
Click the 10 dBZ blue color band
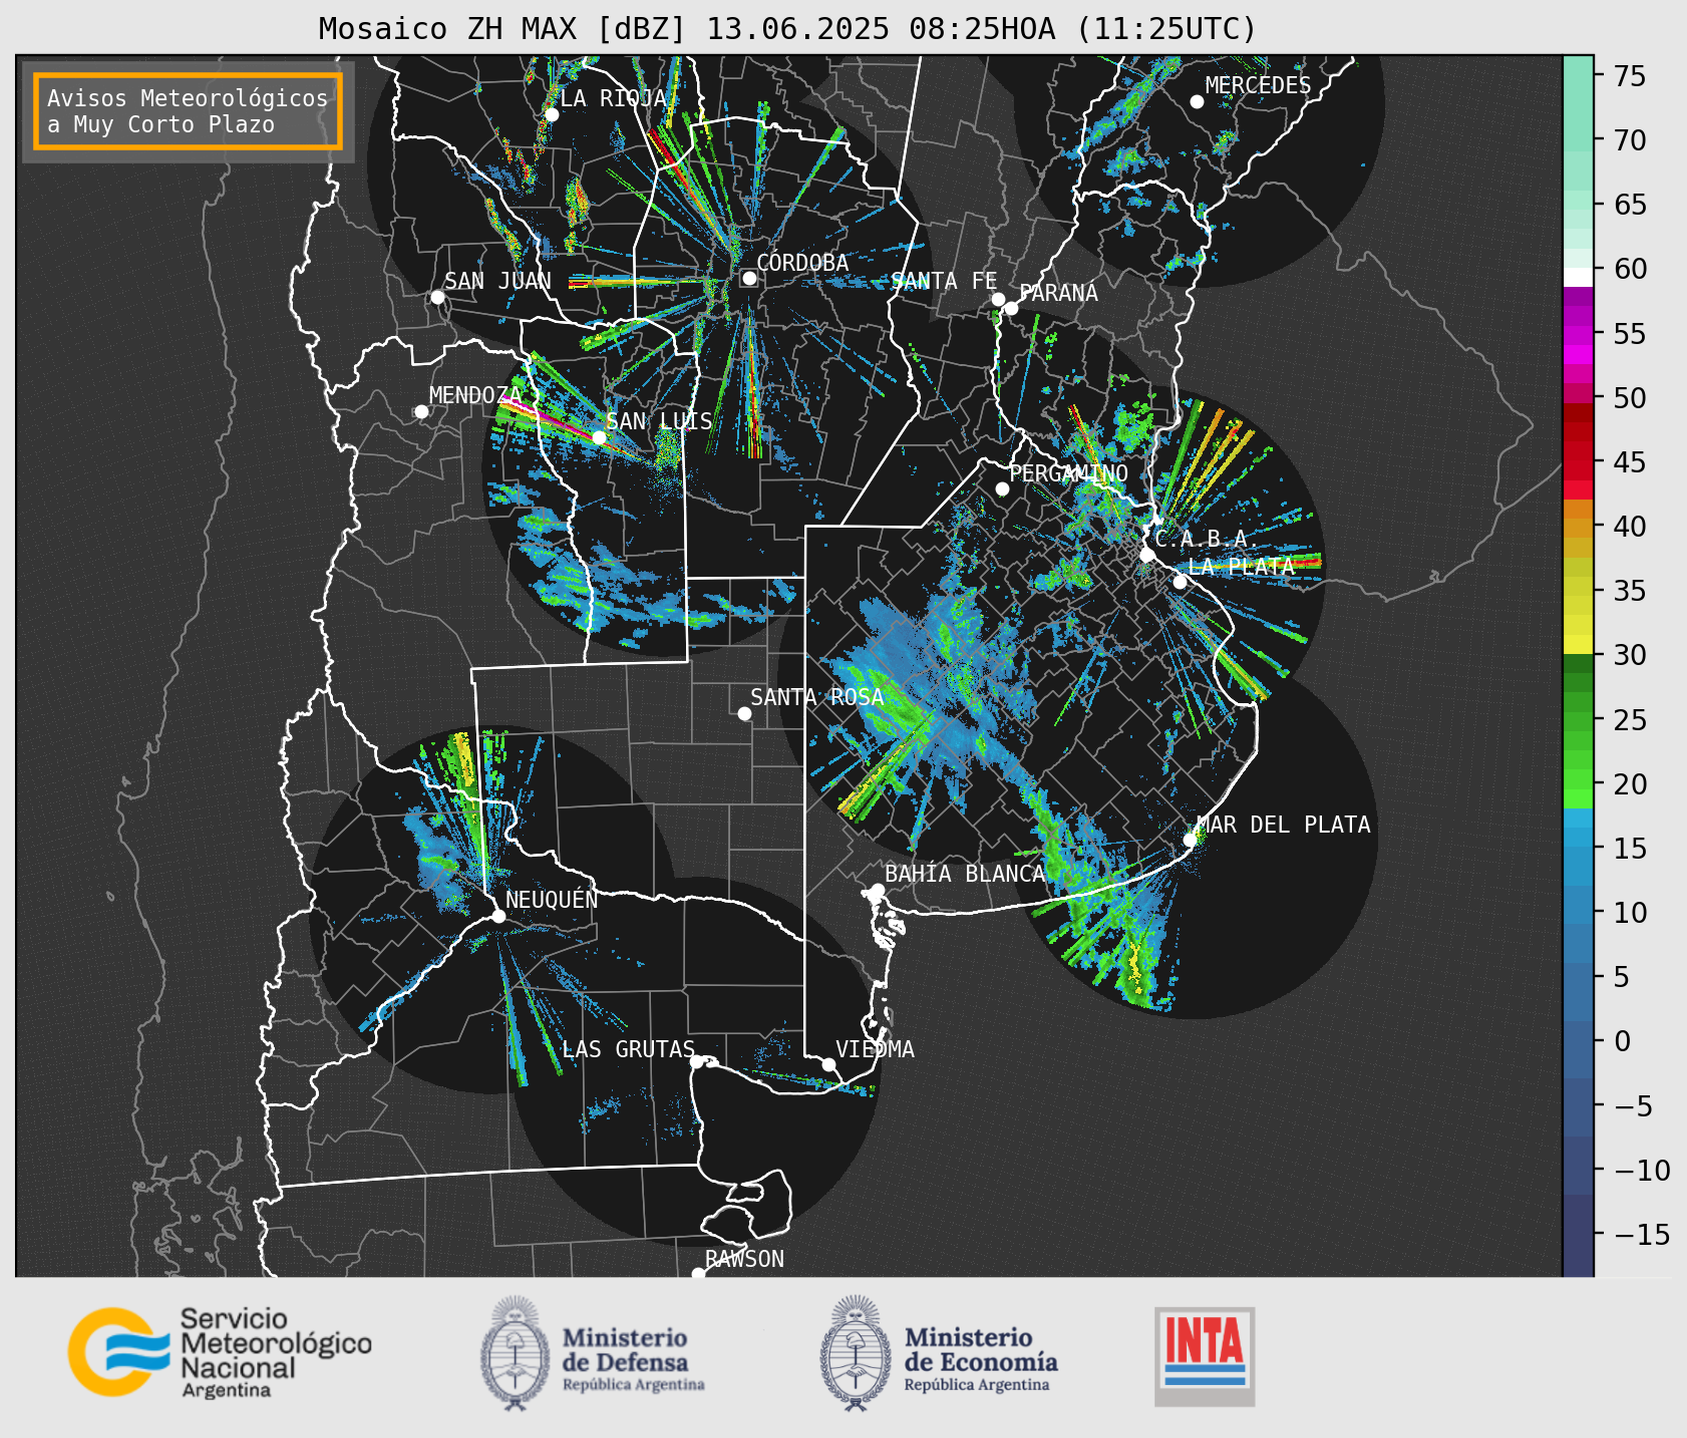1578,906
